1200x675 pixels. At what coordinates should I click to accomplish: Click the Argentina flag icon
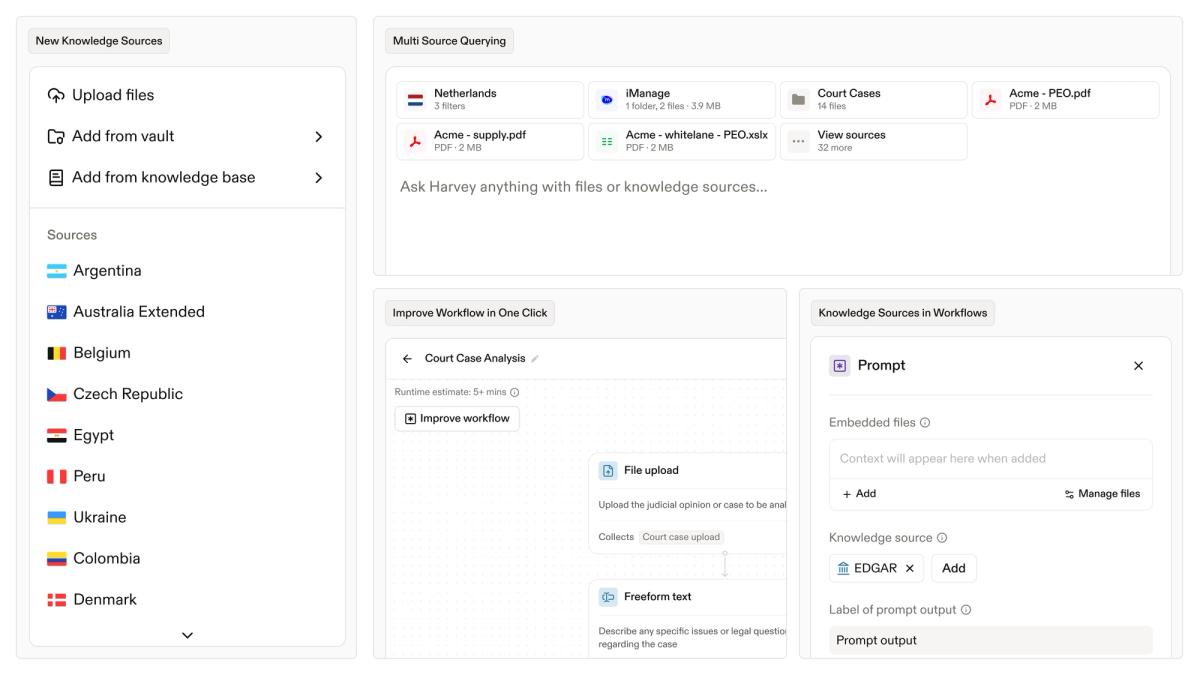57,271
